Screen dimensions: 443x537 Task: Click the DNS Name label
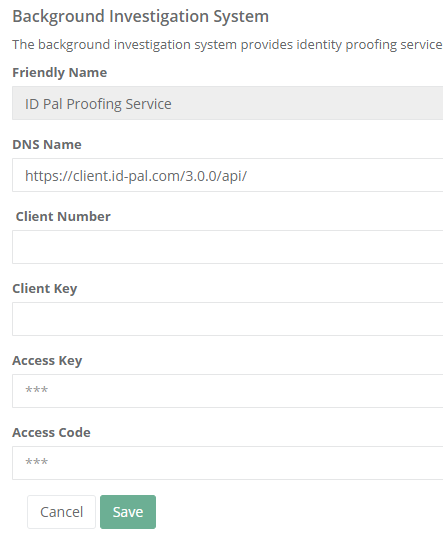click(x=47, y=145)
